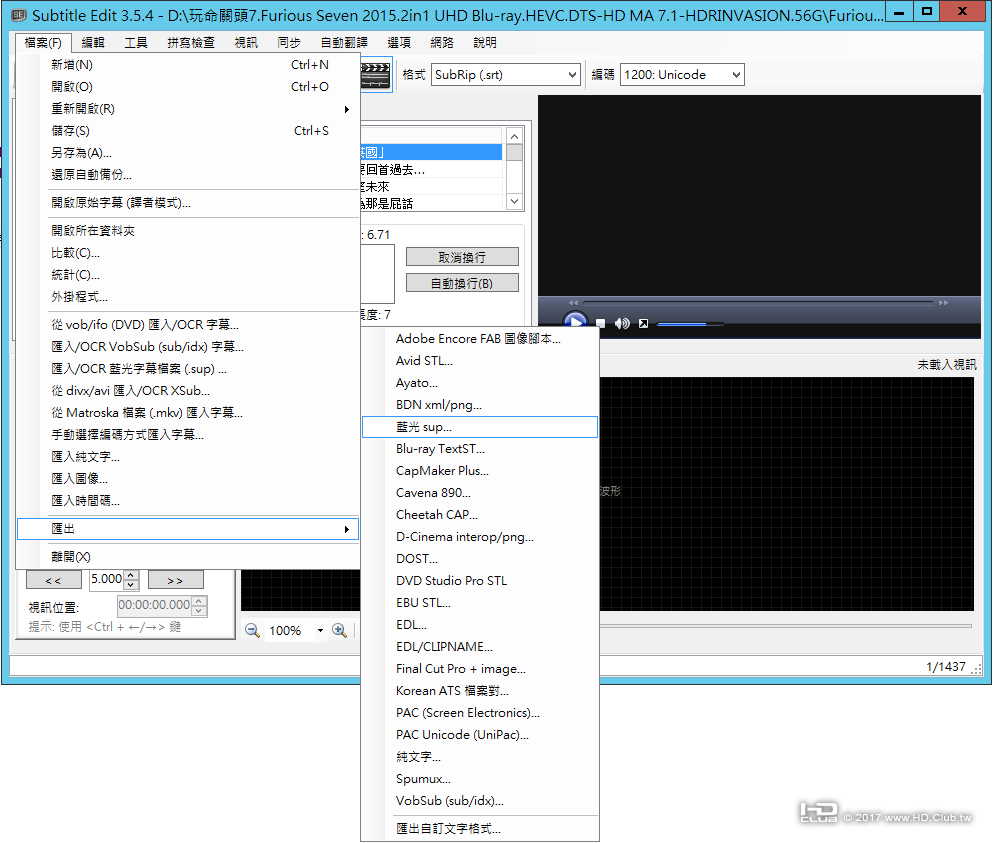Click the fullscreen icon in video player
This screenshot has height=843, width=994.
(x=643, y=323)
